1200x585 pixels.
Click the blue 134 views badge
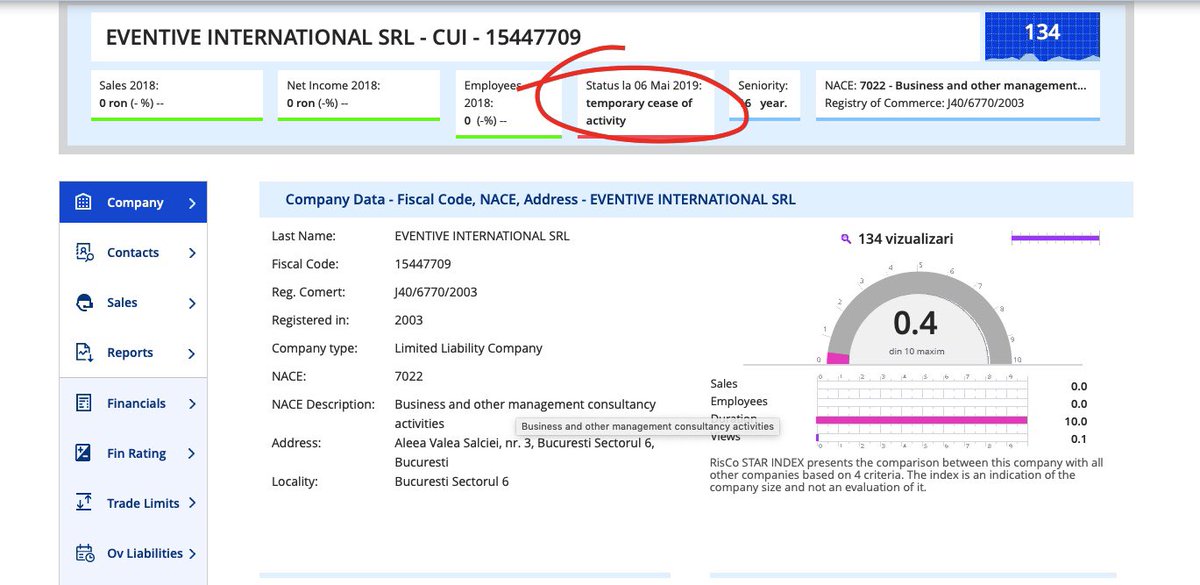pyautogui.click(x=1042, y=36)
